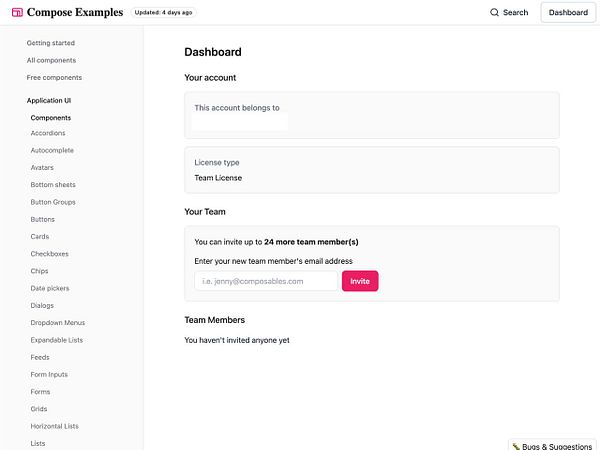The width and height of the screenshot is (600, 450).
Task: Click the Search magnifier icon
Action: (x=494, y=13)
